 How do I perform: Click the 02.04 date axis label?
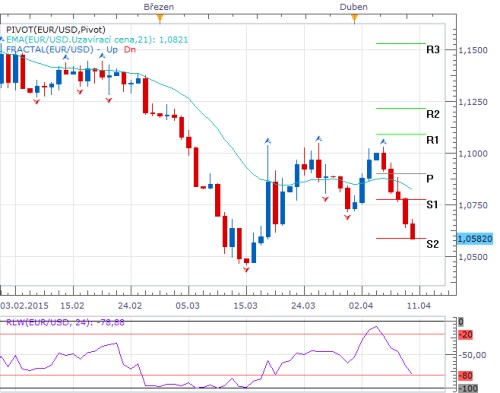point(361,306)
